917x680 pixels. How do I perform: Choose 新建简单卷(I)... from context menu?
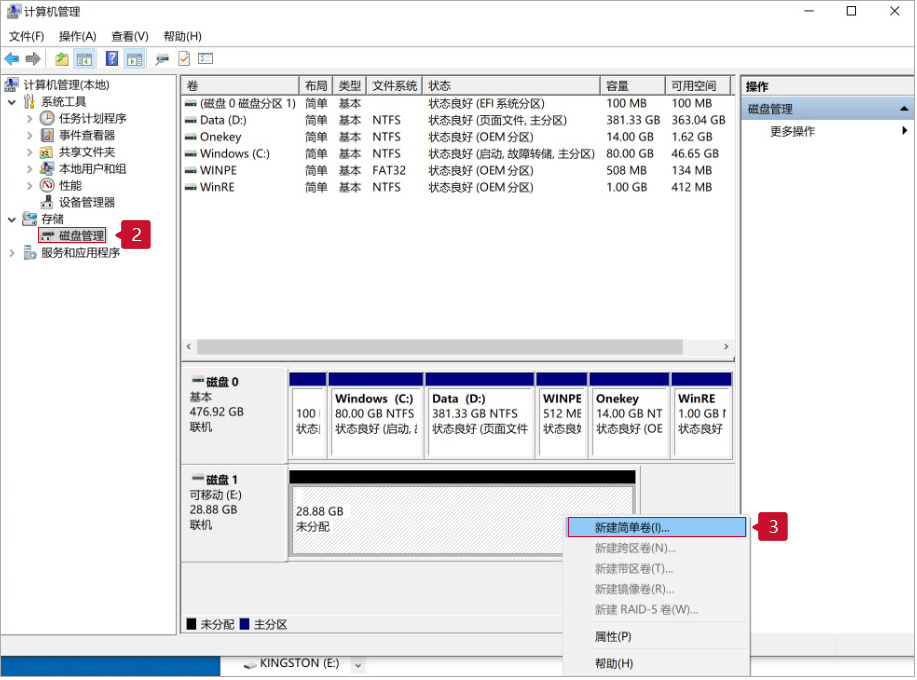632,527
